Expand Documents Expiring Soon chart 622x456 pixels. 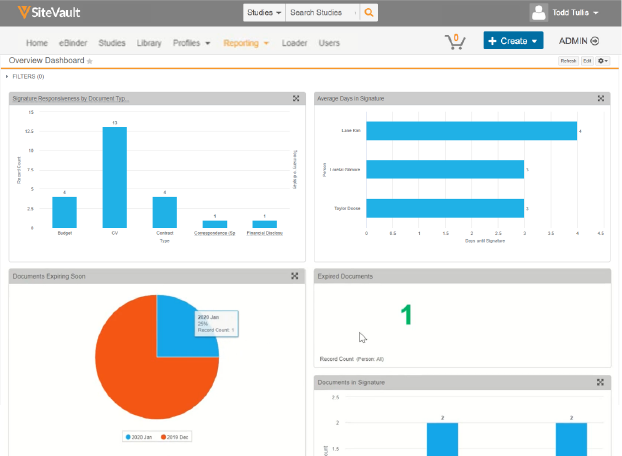pos(295,276)
